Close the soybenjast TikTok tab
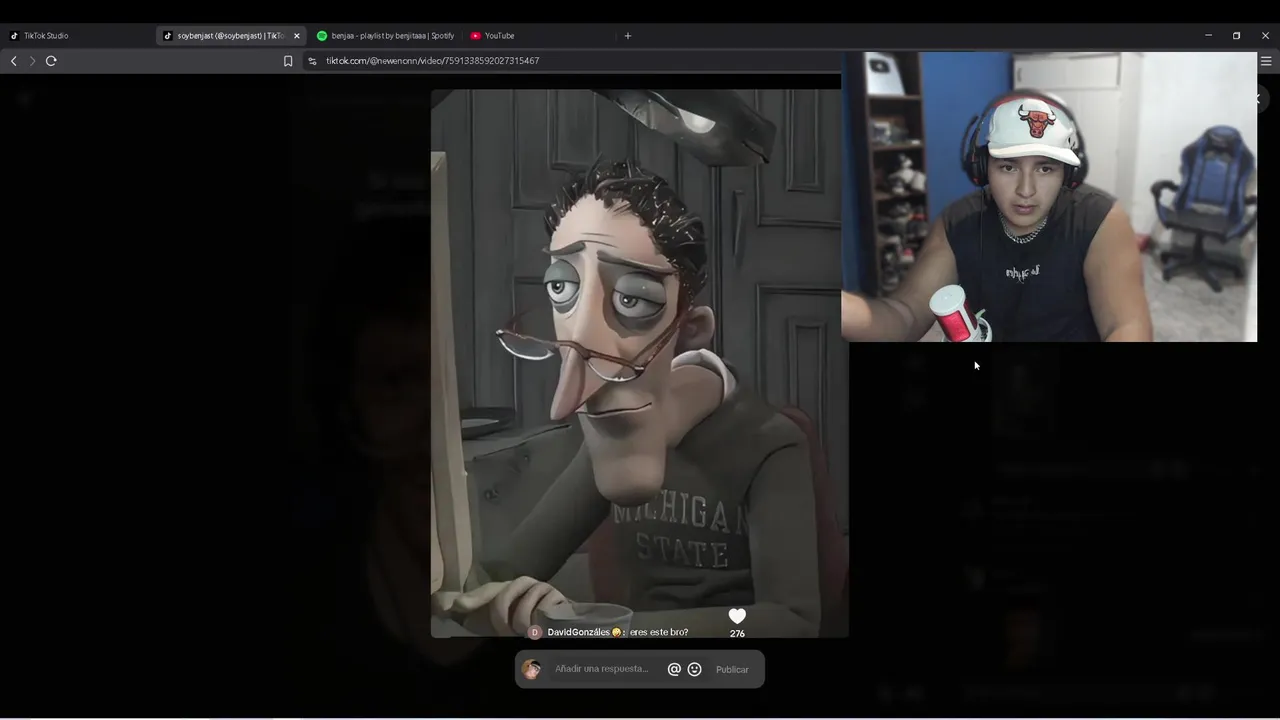The image size is (1280, 720). [296, 36]
